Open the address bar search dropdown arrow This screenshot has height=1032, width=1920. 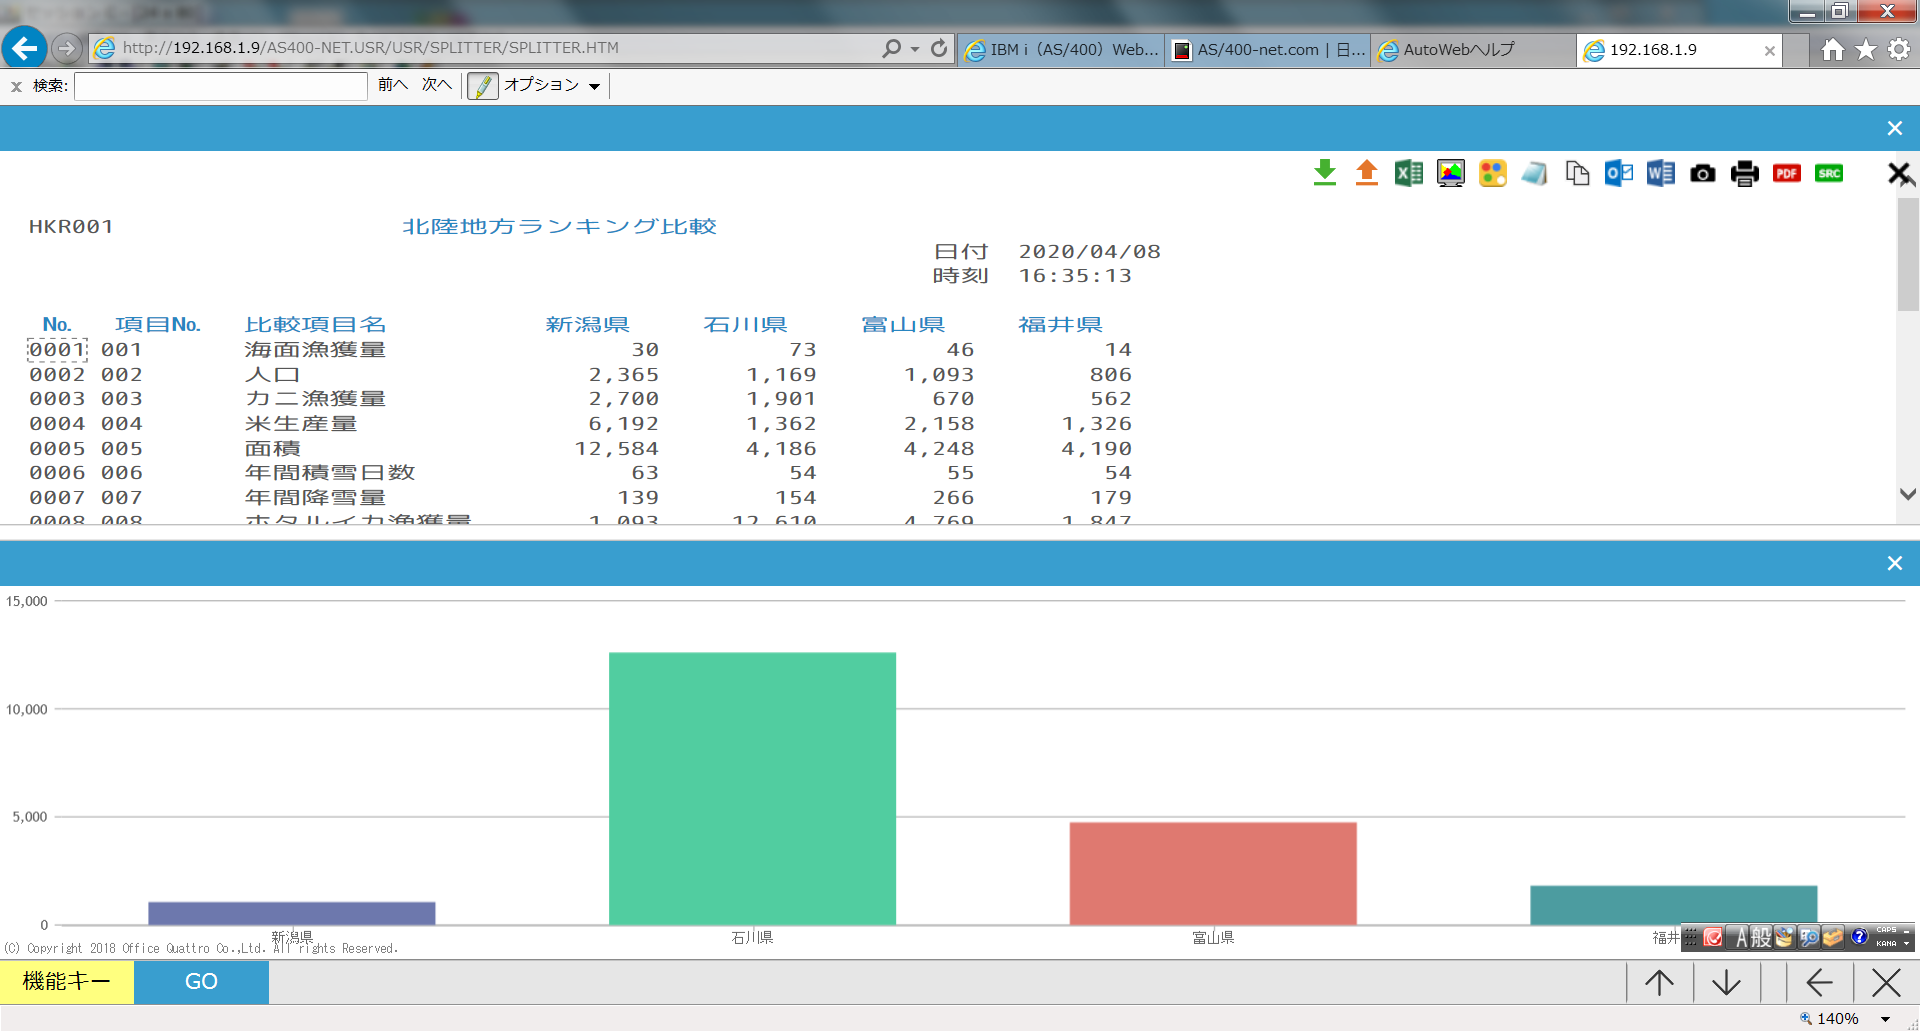tap(914, 49)
